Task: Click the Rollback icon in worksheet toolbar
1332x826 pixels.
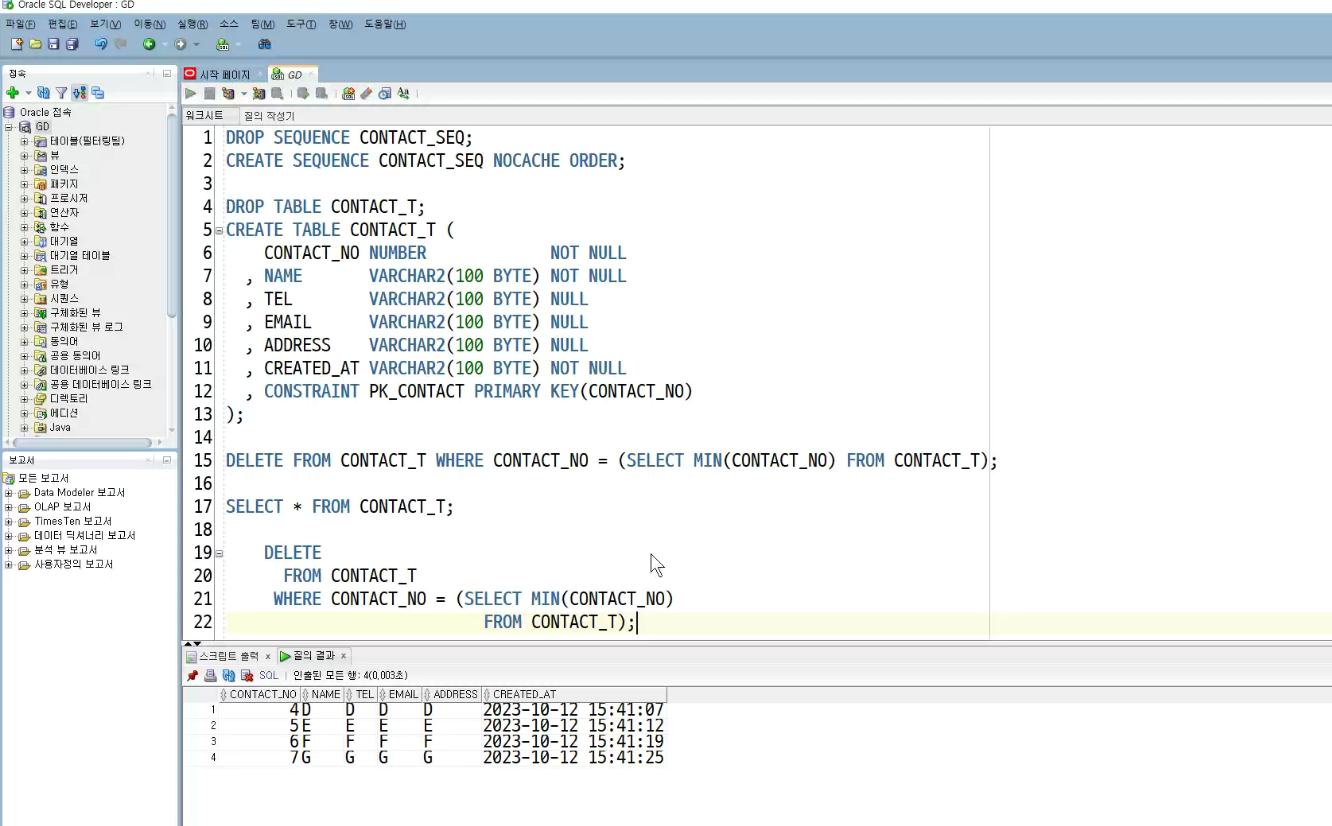Action: coord(321,93)
